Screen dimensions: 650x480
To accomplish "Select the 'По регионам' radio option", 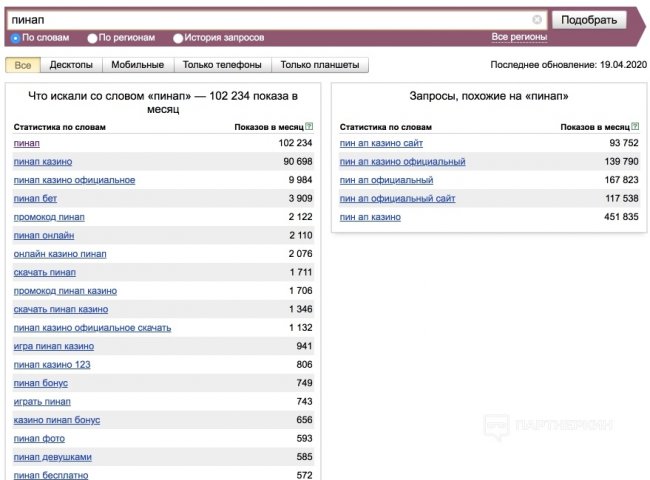I will click(x=93, y=38).
